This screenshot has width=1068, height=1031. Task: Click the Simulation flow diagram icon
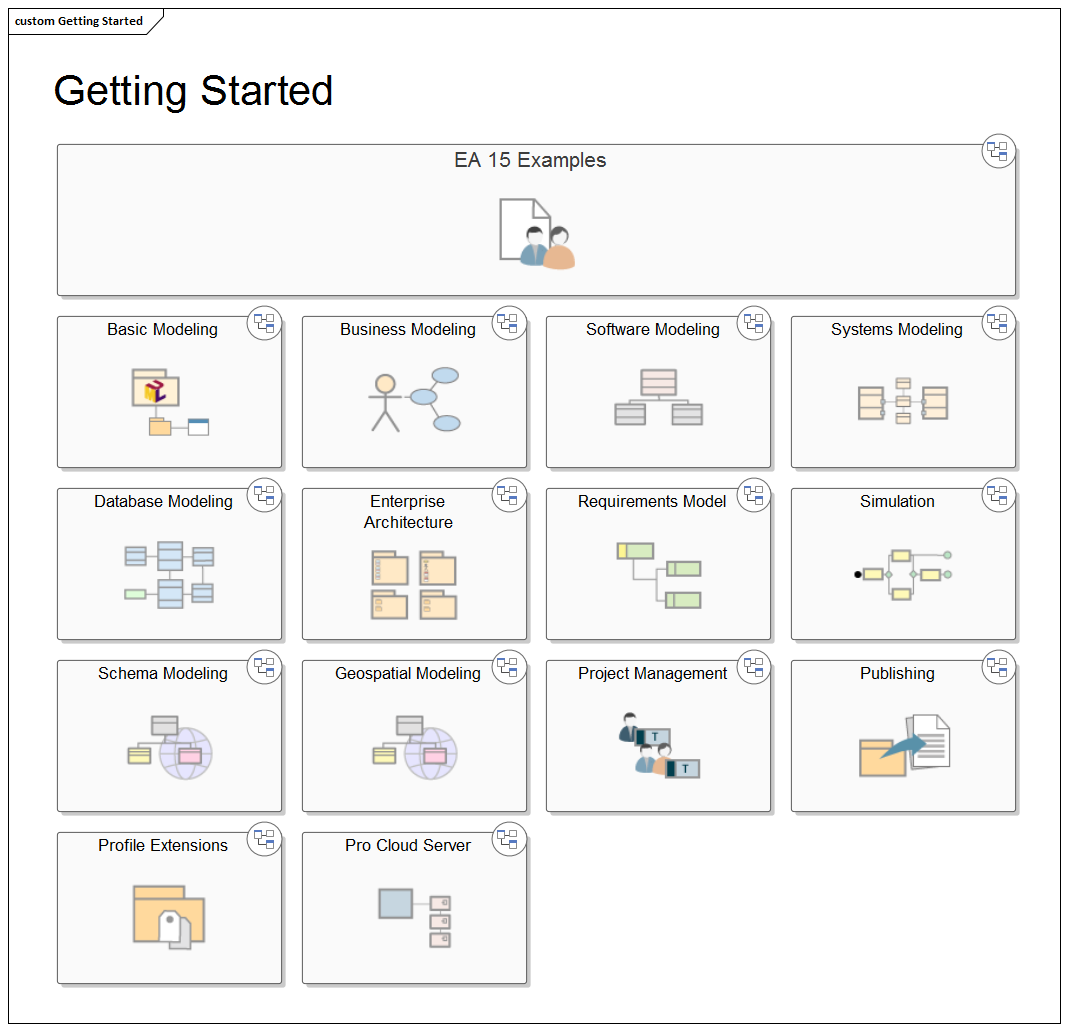902,574
